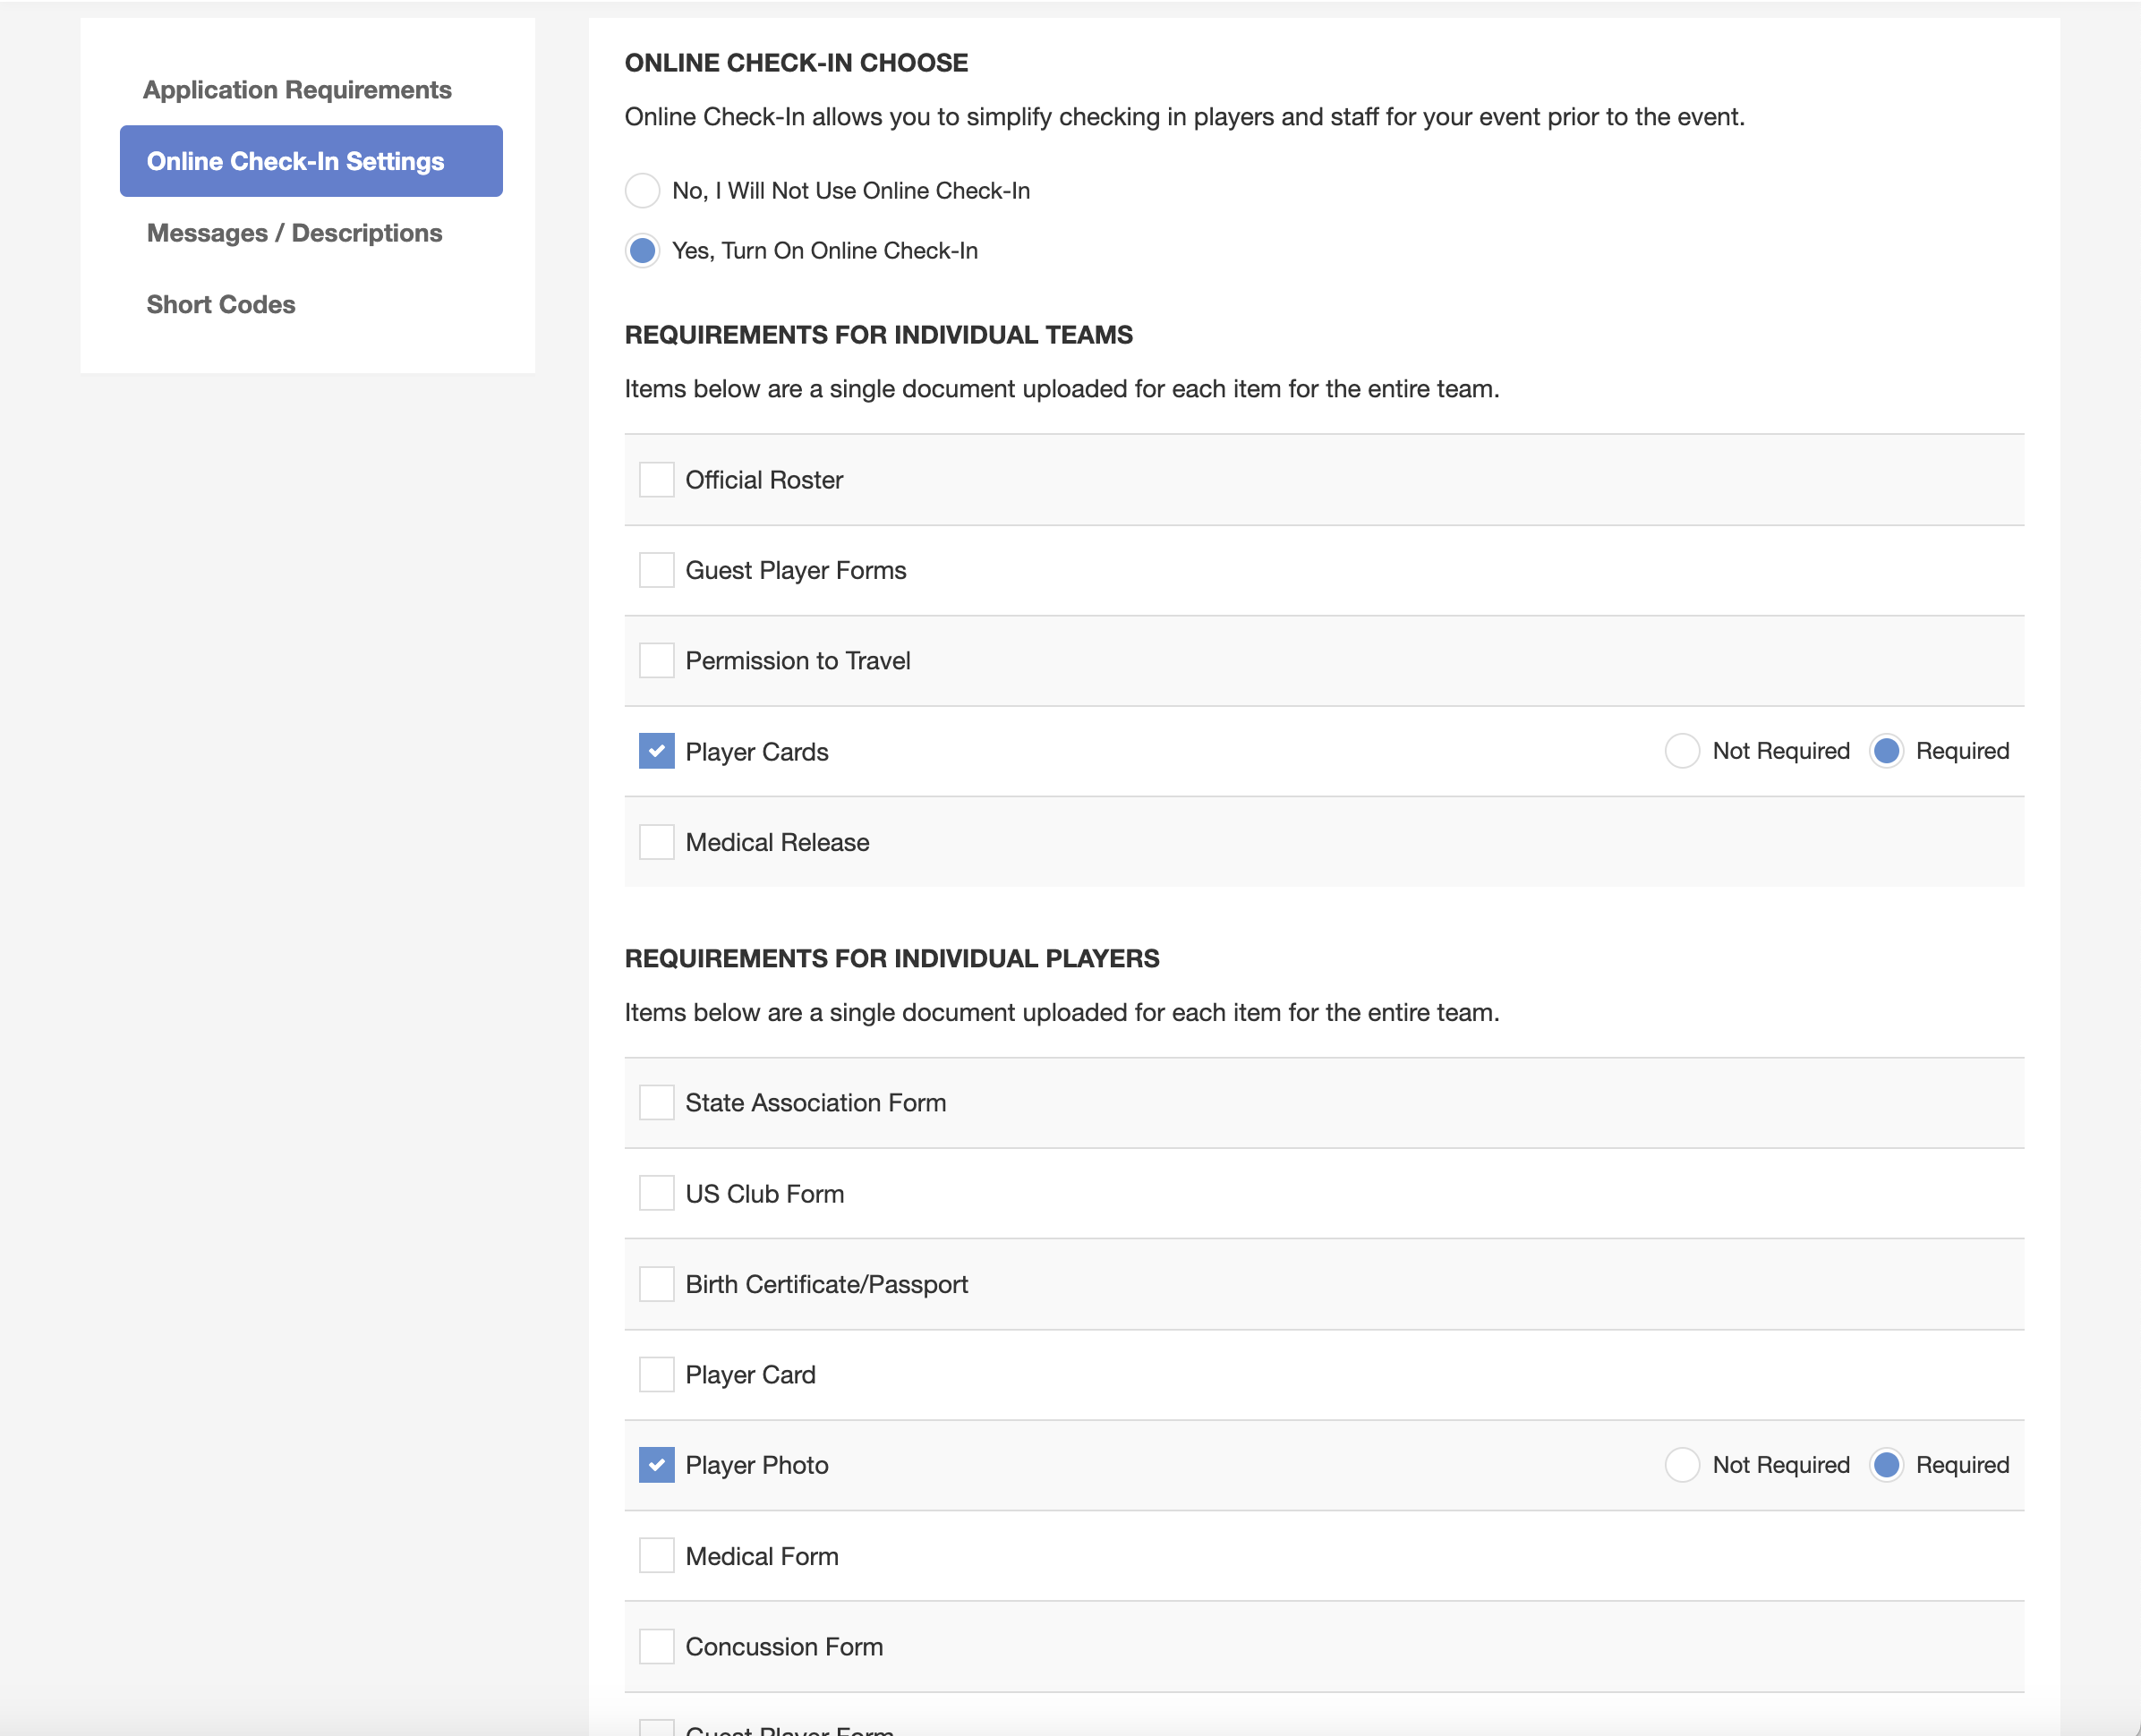Open Short Codes section

pos(221,304)
